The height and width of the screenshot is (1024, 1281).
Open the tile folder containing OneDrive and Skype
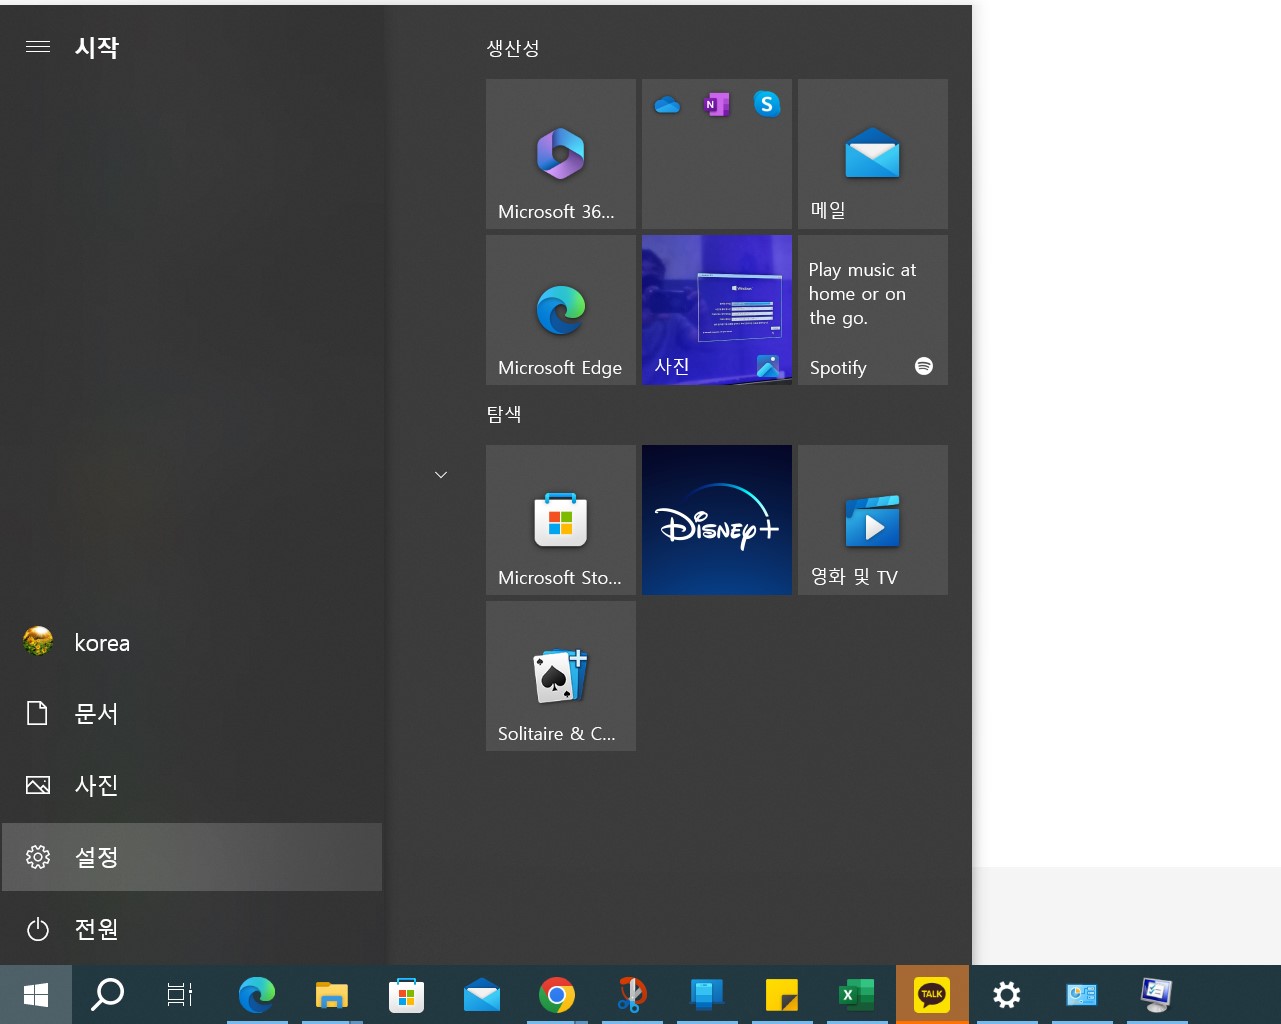click(x=717, y=154)
